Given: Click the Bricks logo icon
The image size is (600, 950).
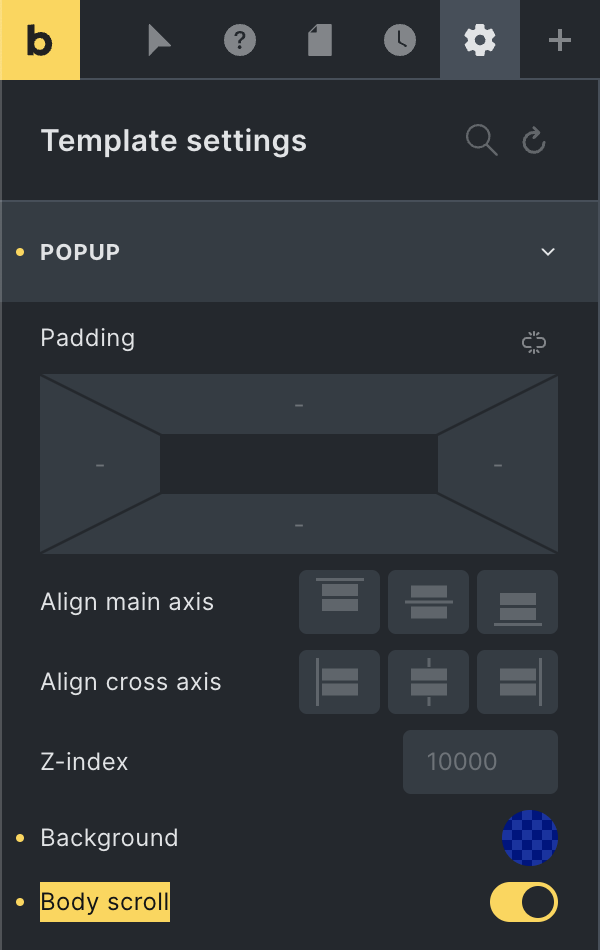Looking at the screenshot, I should [x=40, y=40].
